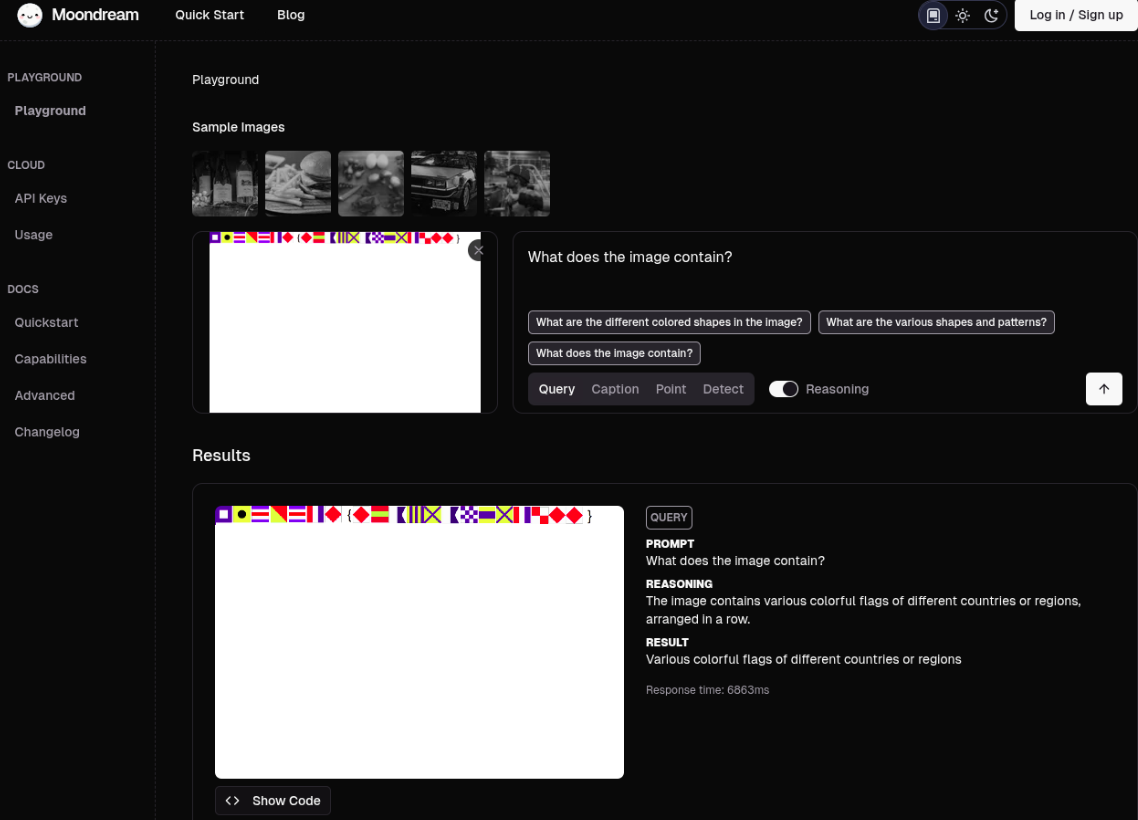This screenshot has height=820, width=1138.
Task: Switch to Caption mode
Action: (x=615, y=389)
